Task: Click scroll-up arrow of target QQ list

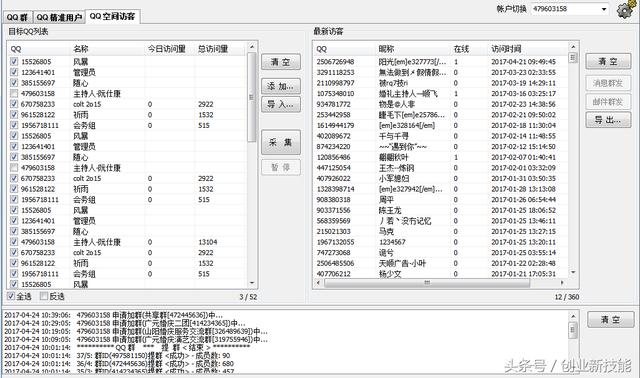Action: (x=252, y=47)
